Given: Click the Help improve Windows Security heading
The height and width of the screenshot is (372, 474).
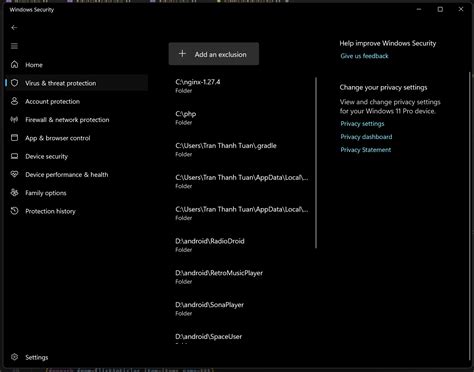Looking at the screenshot, I should 388,43.
